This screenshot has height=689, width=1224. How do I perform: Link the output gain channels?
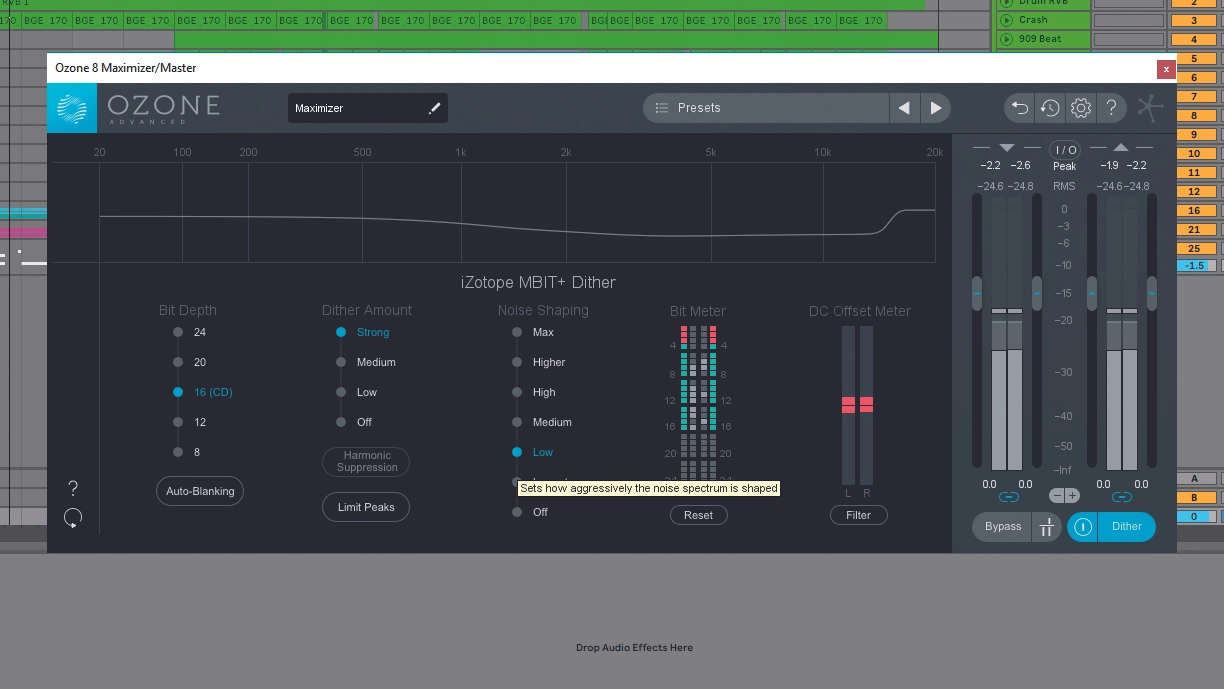tap(1122, 497)
